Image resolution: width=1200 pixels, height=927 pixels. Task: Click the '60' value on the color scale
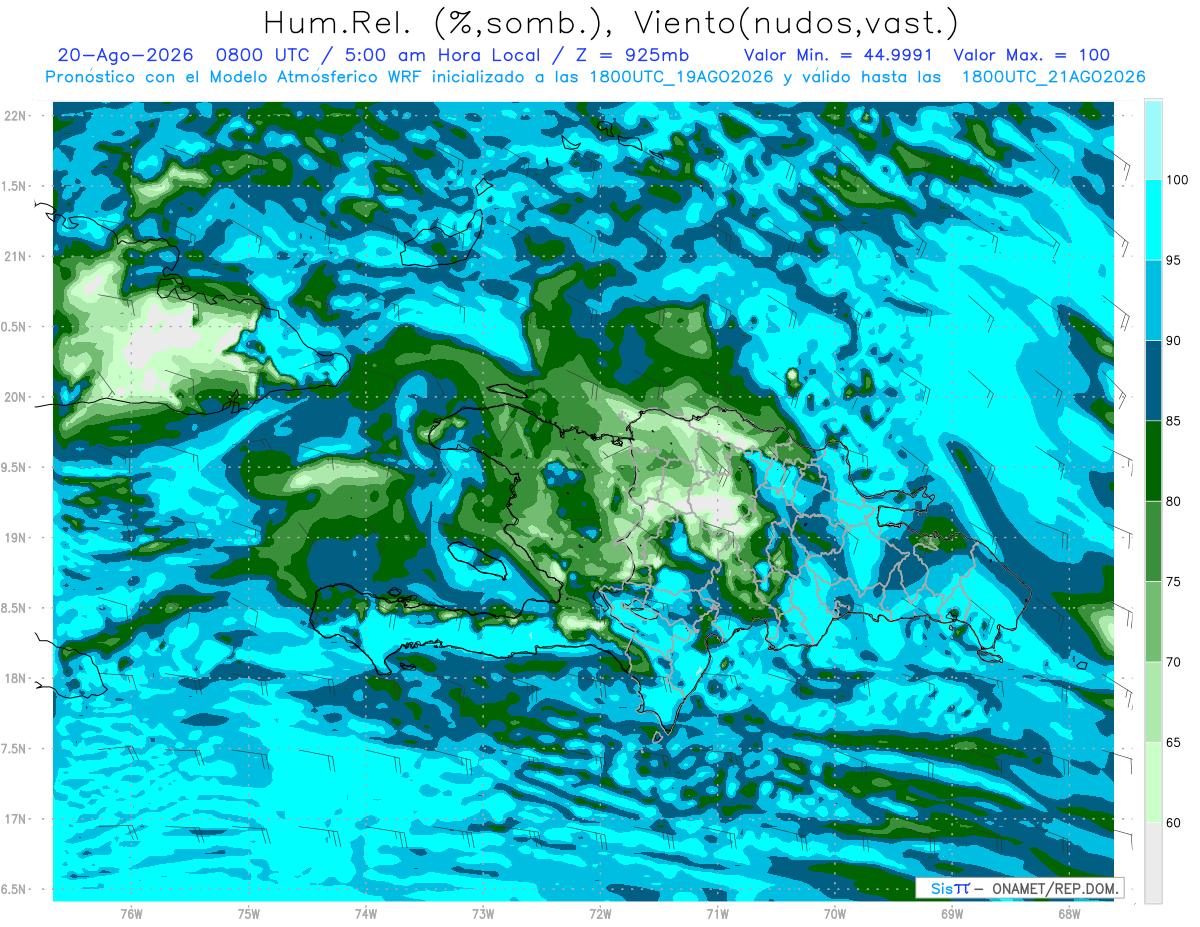[1175, 823]
